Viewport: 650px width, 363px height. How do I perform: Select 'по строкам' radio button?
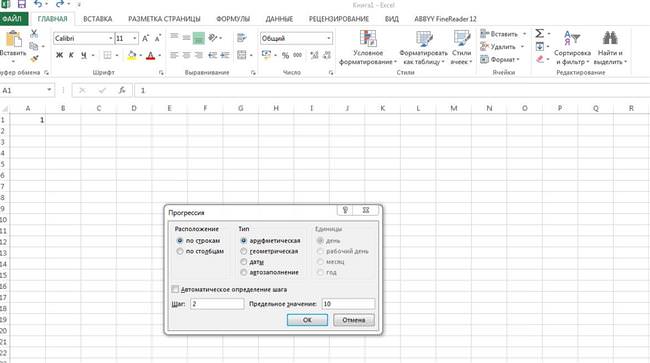[179, 240]
